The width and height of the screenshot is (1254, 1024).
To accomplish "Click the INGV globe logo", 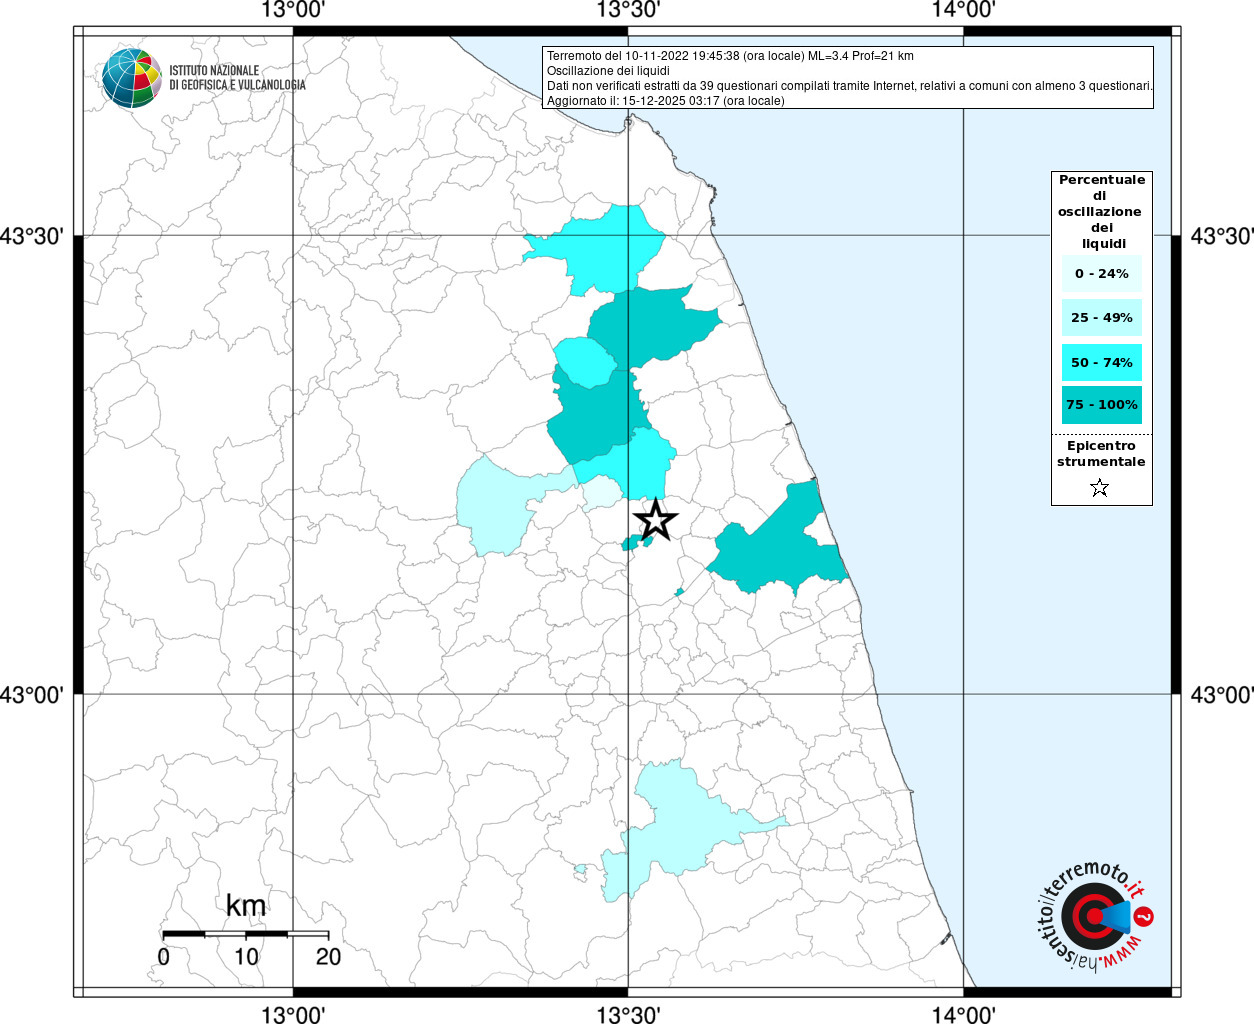I will [131, 78].
